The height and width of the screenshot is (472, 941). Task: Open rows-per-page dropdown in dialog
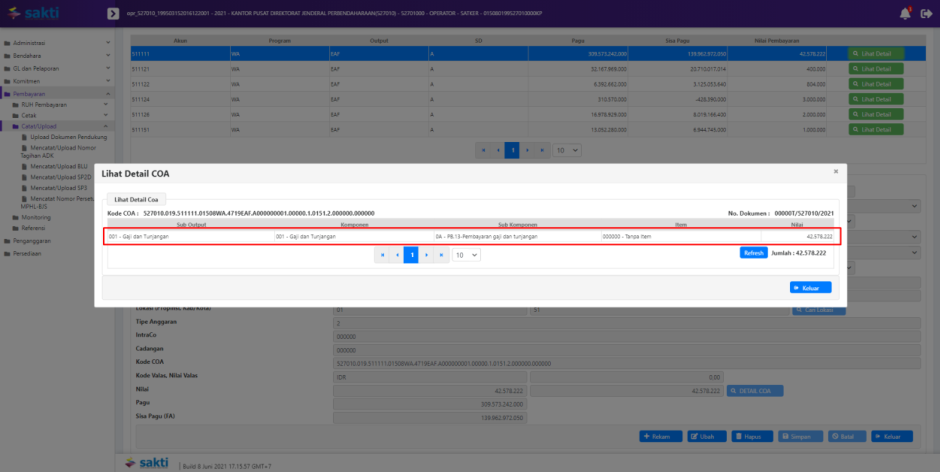pos(466,255)
